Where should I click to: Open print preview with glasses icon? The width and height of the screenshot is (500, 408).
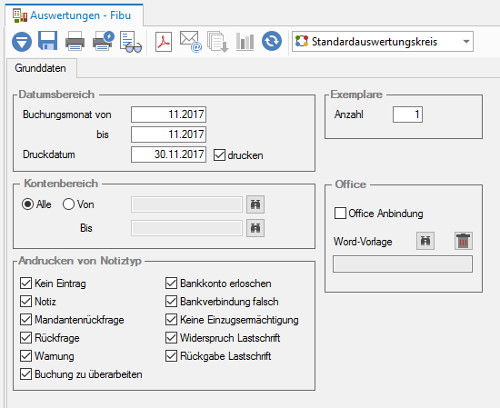coord(131,42)
